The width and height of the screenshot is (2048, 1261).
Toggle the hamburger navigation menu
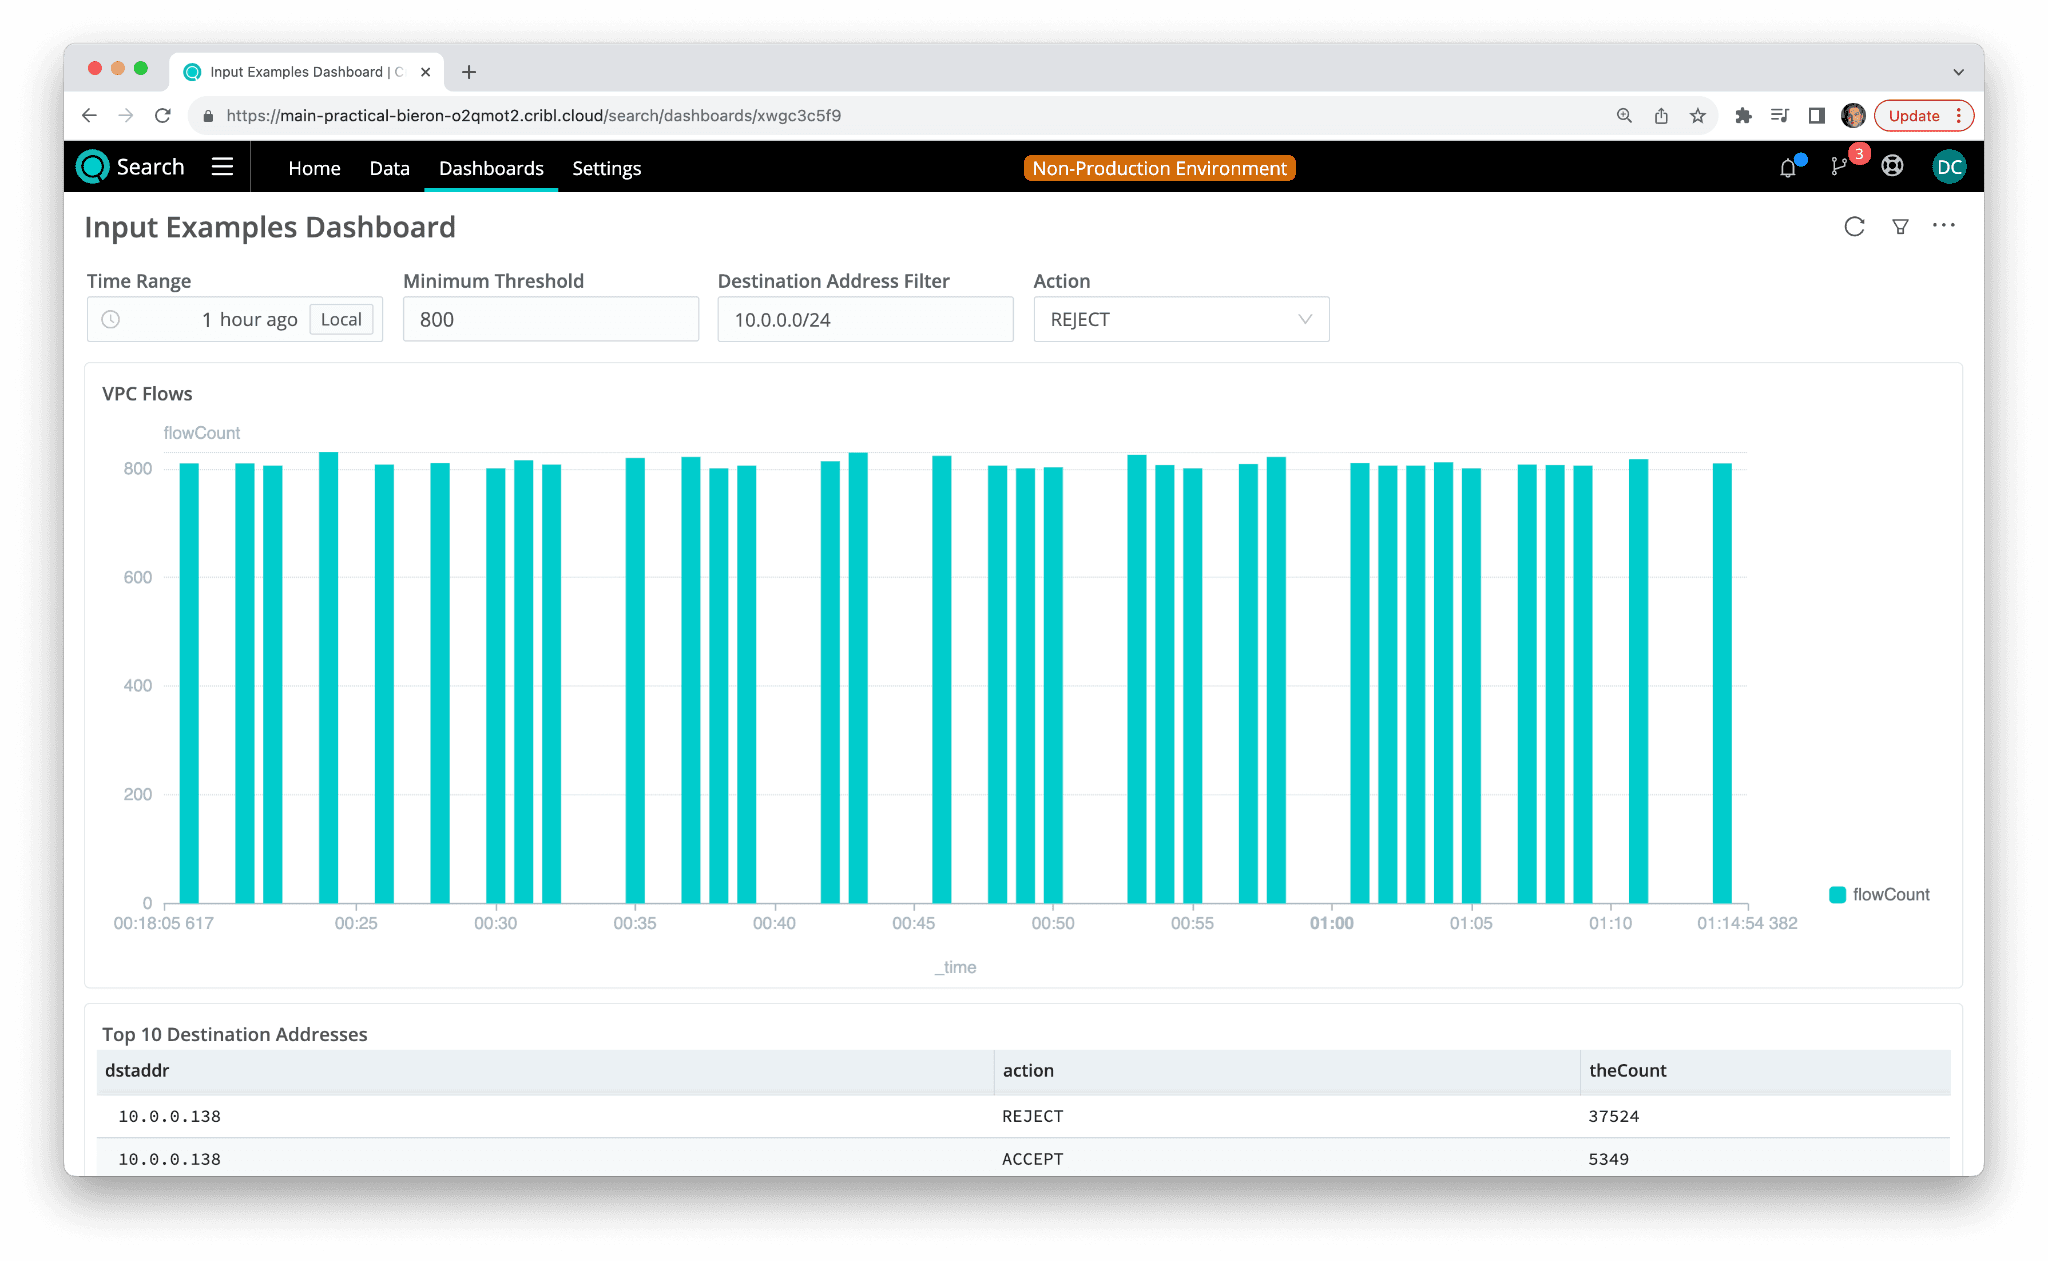222,167
